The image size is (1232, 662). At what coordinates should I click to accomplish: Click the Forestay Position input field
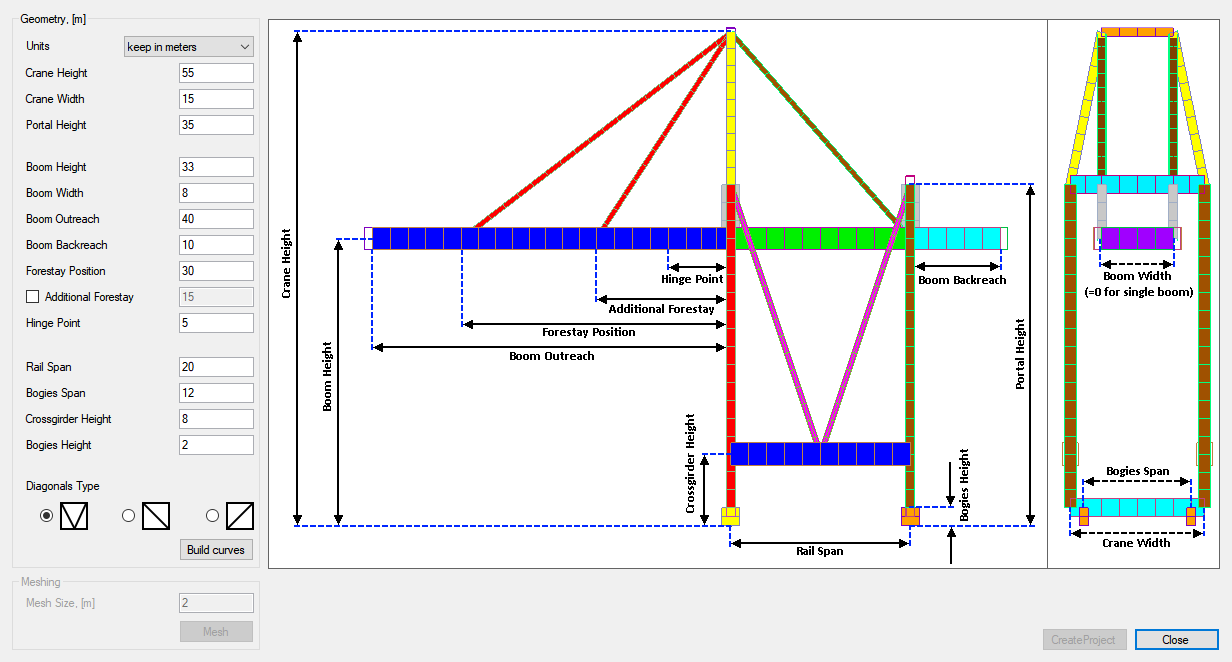216,270
